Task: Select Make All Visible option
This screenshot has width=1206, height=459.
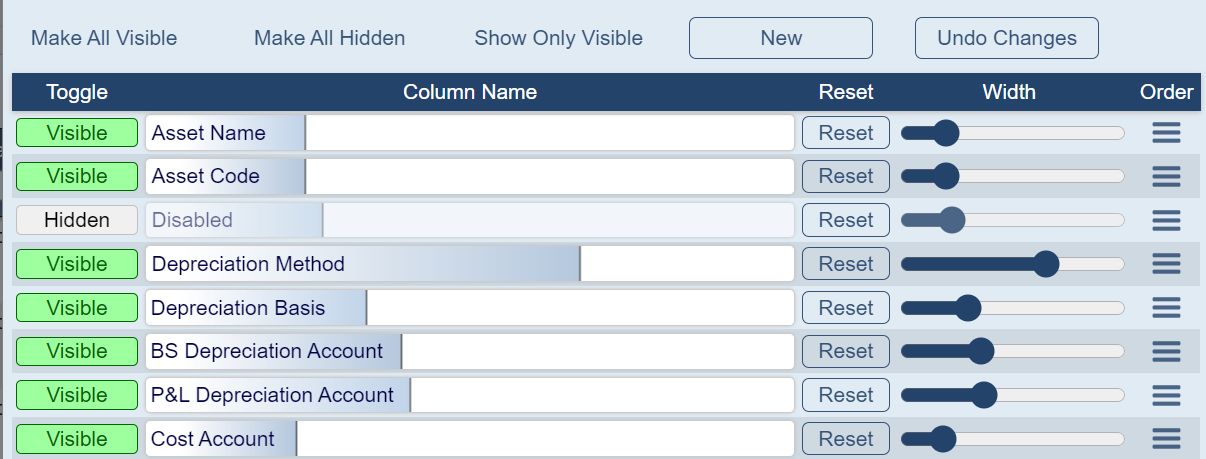Action: coord(104,38)
